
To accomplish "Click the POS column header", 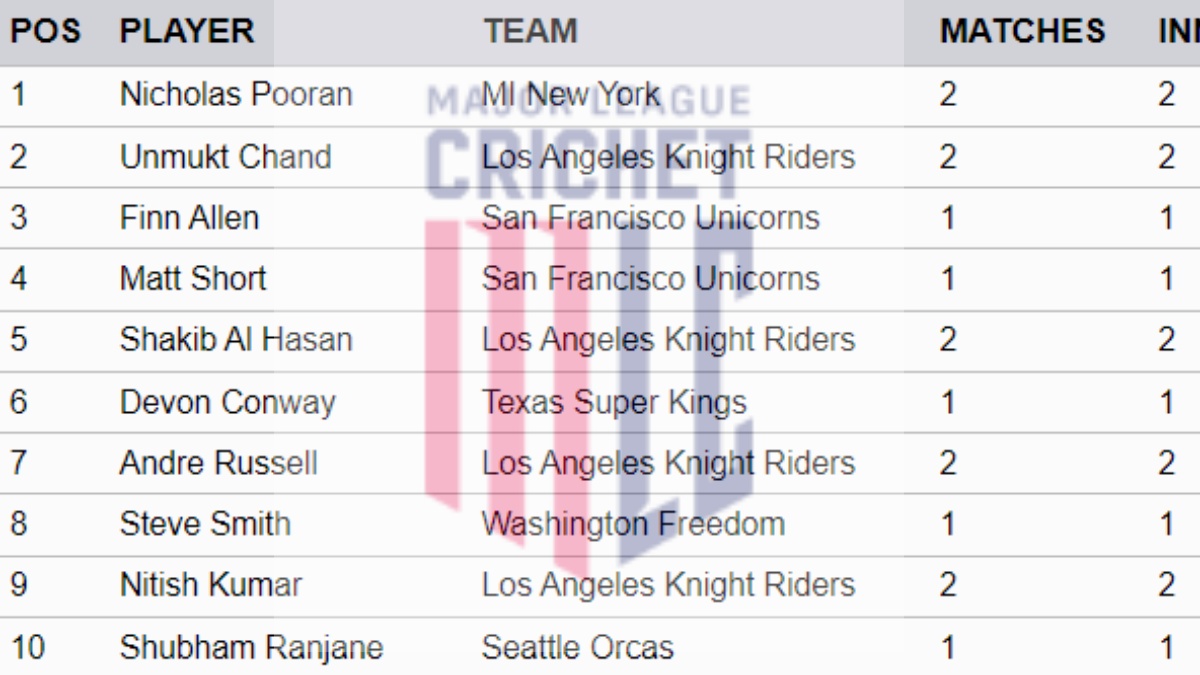I will 45,31.
